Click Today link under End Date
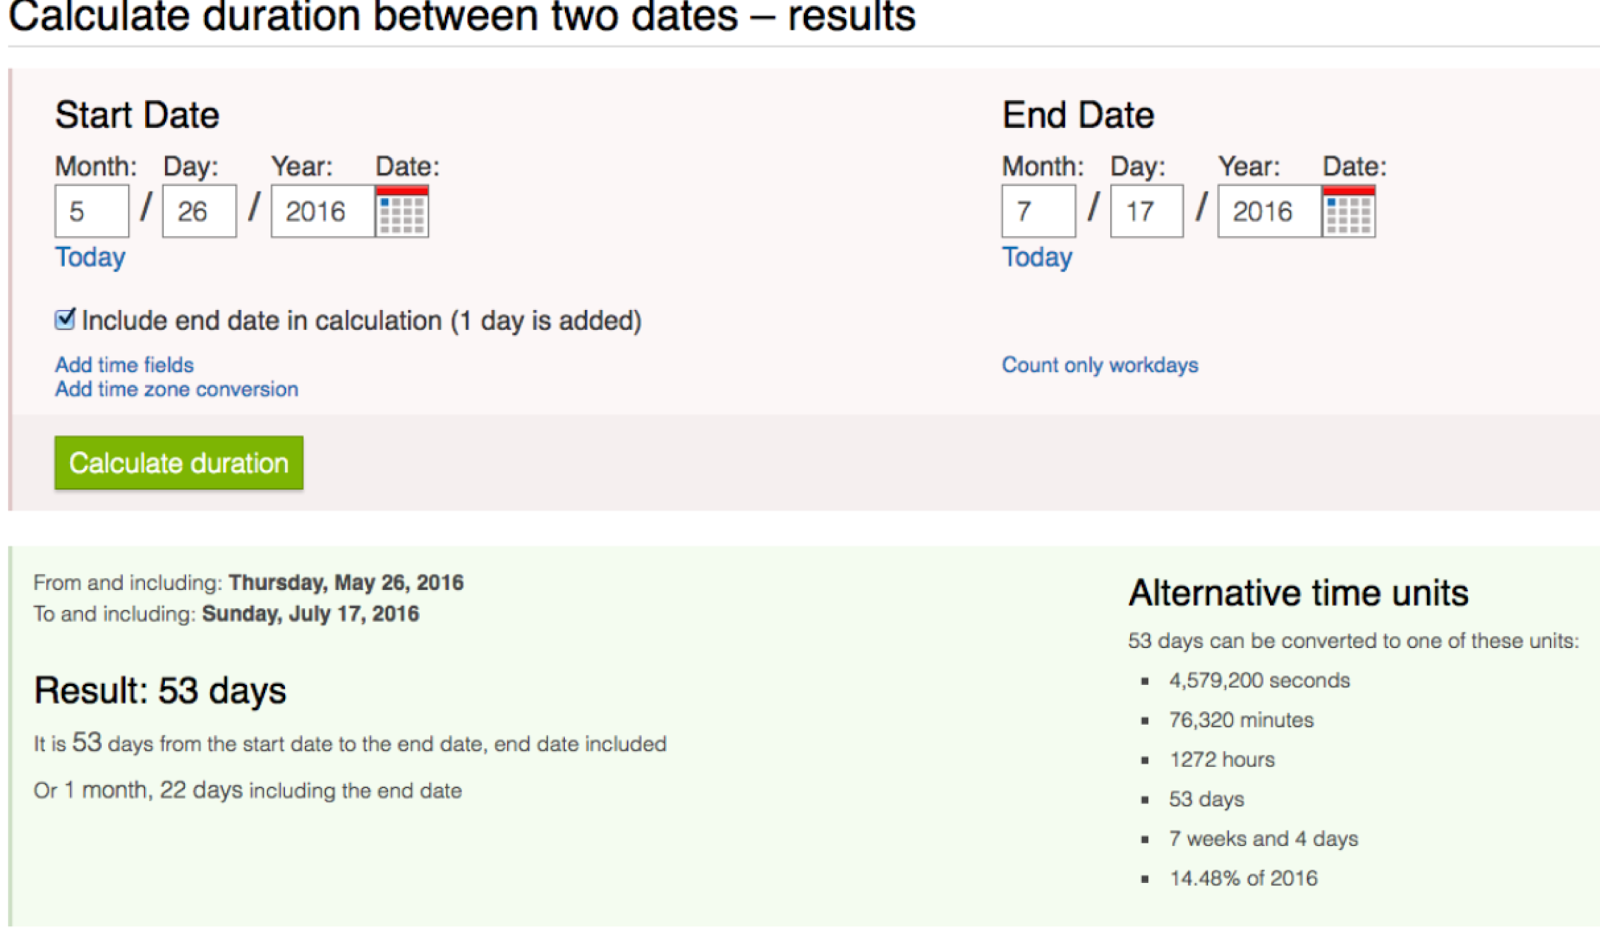The width and height of the screenshot is (1600, 933). coord(1037,257)
